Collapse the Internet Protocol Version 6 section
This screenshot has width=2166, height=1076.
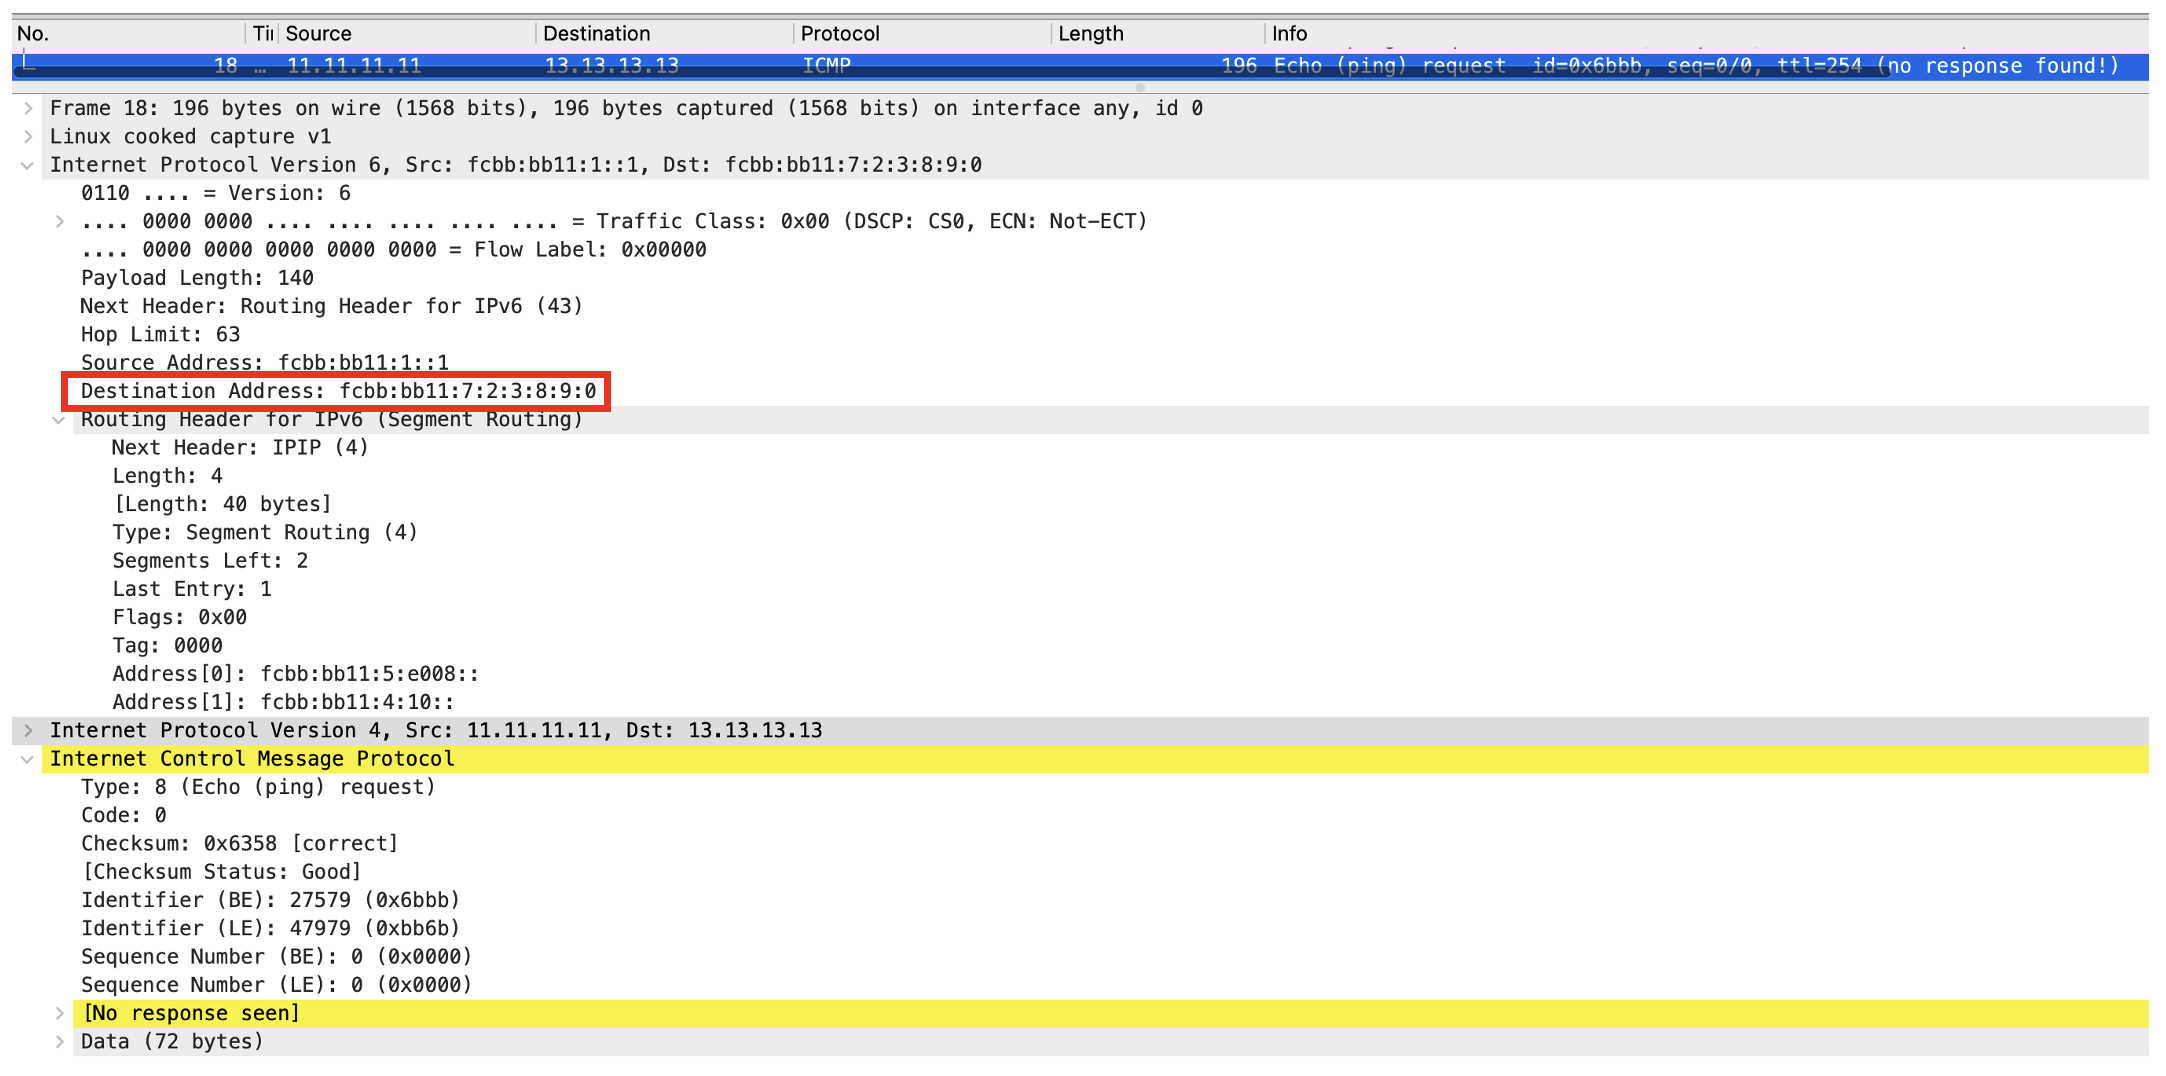(28, 165)
